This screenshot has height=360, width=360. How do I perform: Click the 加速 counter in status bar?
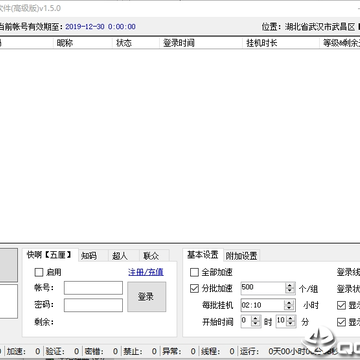23,351
